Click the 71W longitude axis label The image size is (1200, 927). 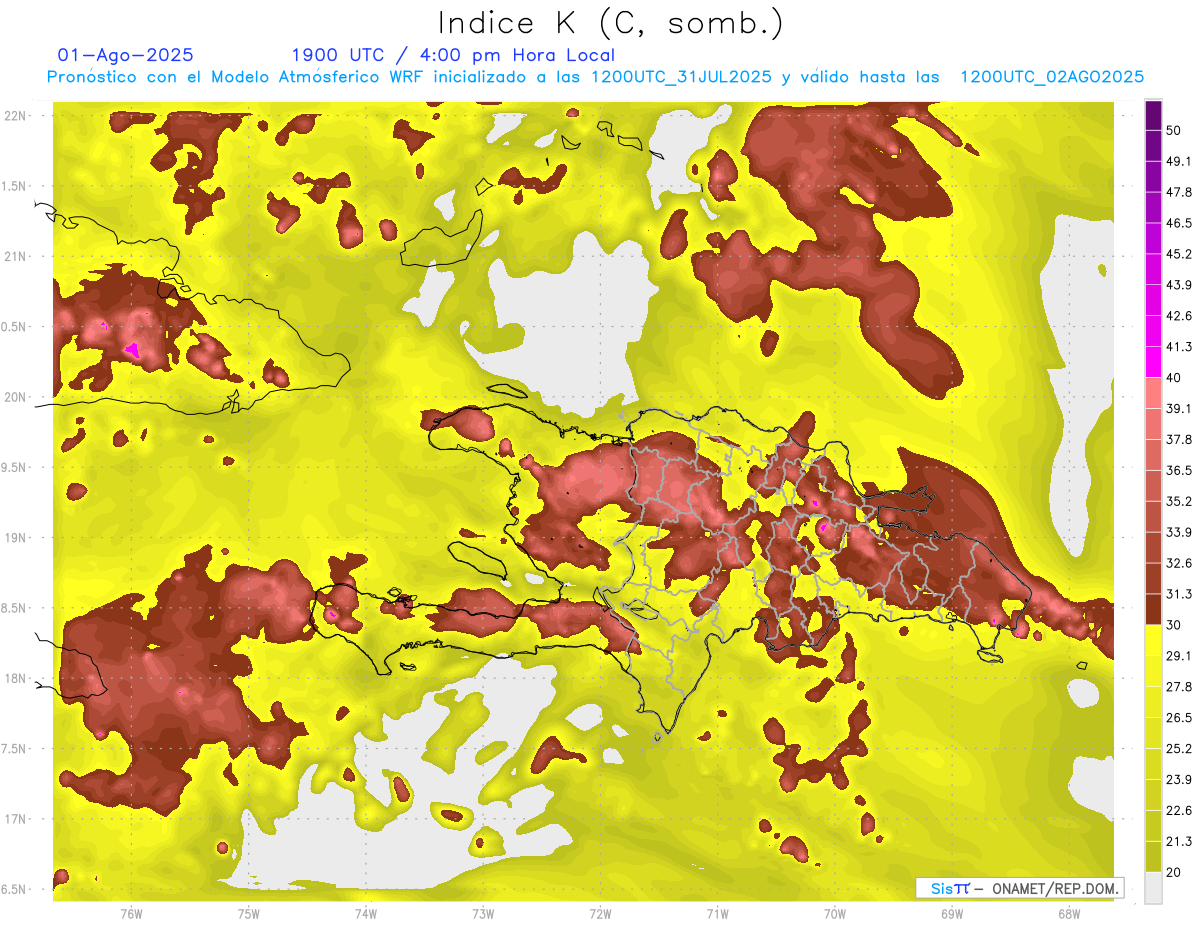[717, 913]
